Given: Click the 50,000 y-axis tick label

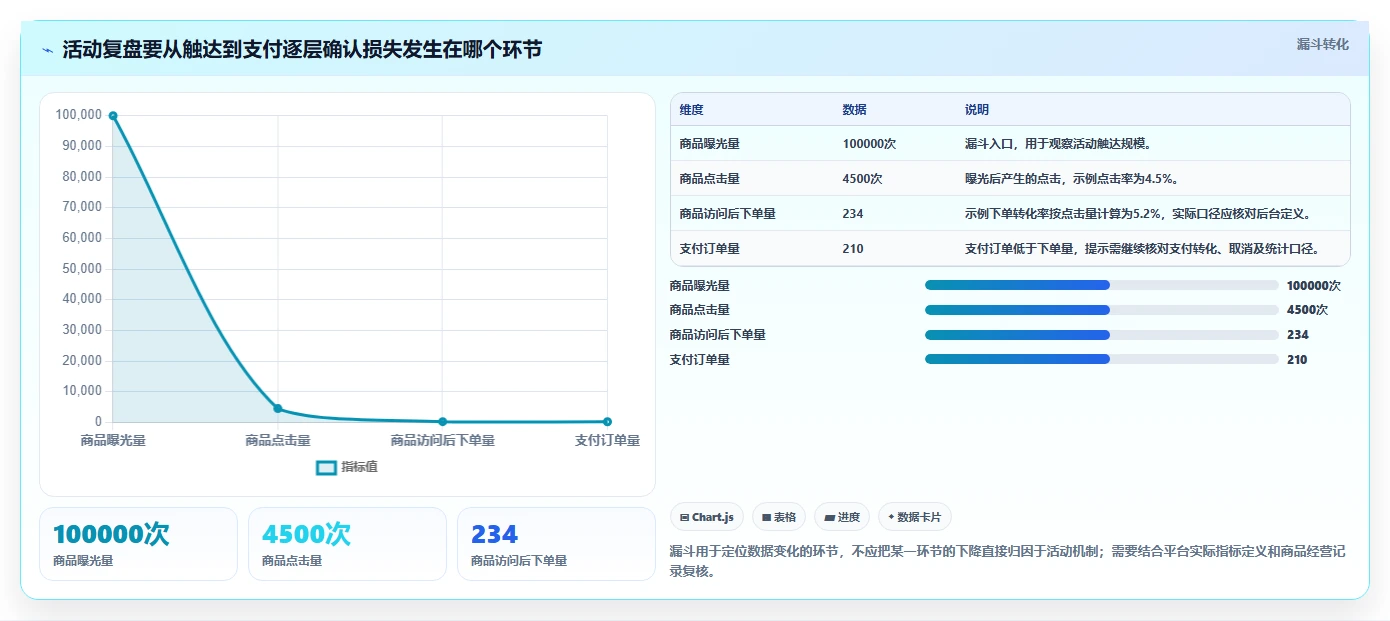Looking at the screenshot, I should tap(82, 268).
